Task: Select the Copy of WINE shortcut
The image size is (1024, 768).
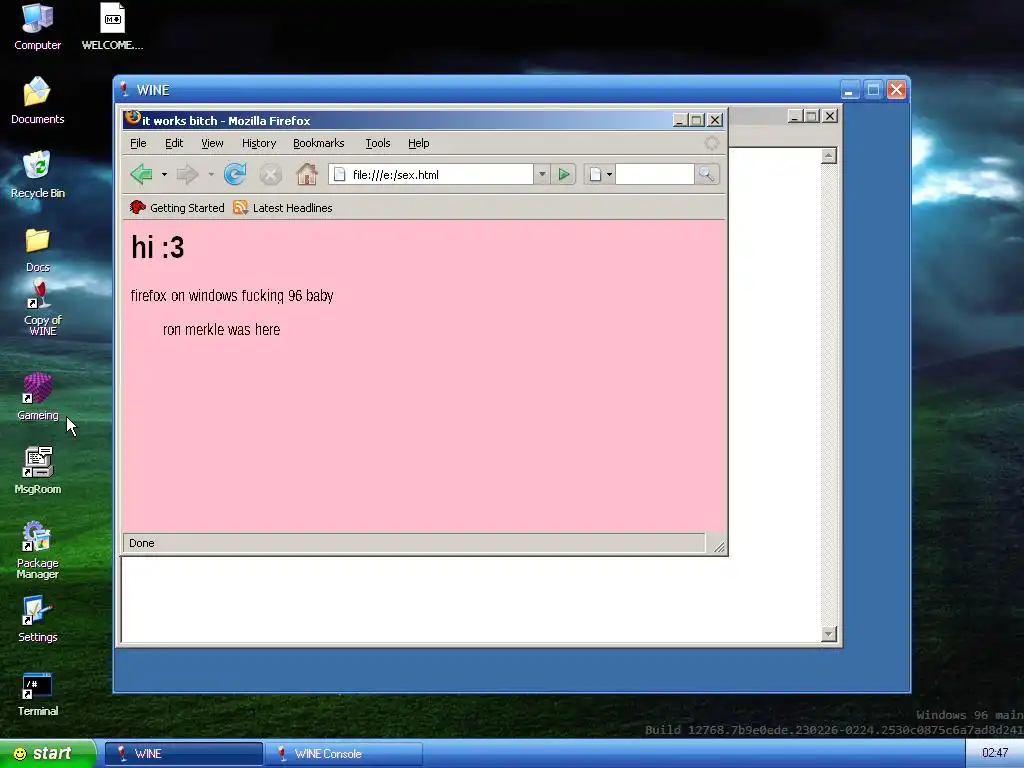Action: [x=42, y=308]
